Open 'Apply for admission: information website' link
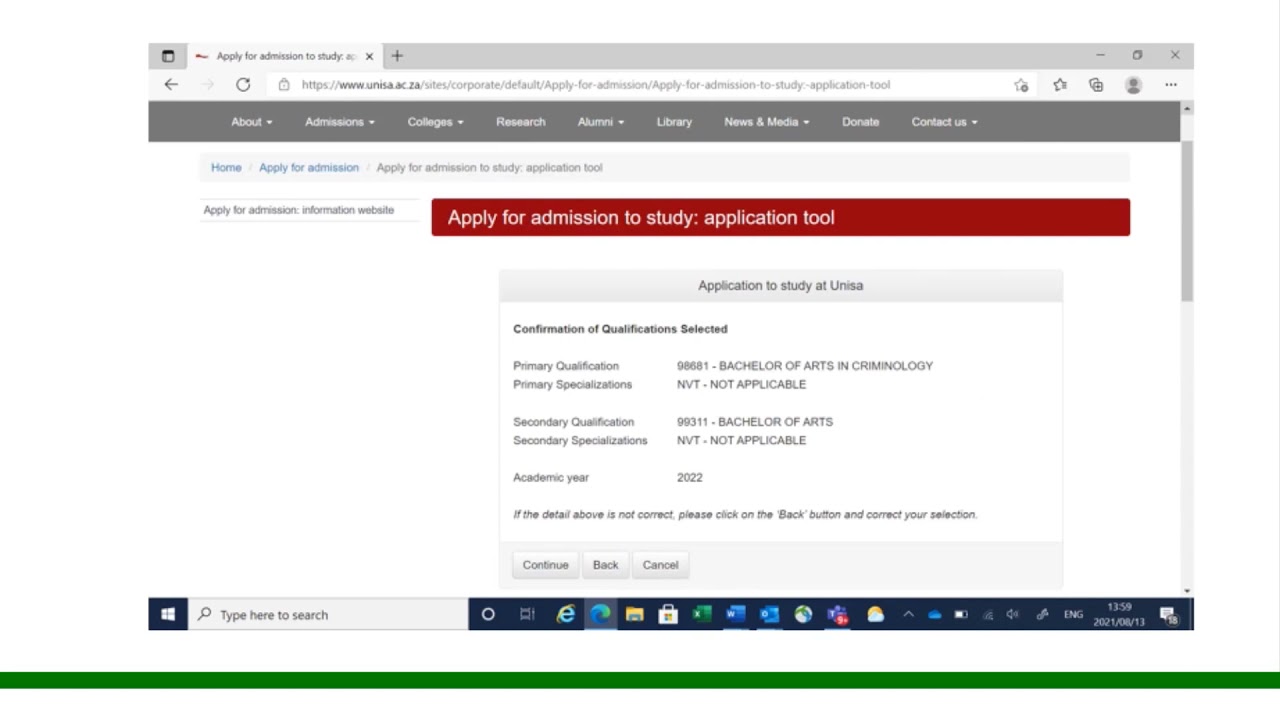 299,210
